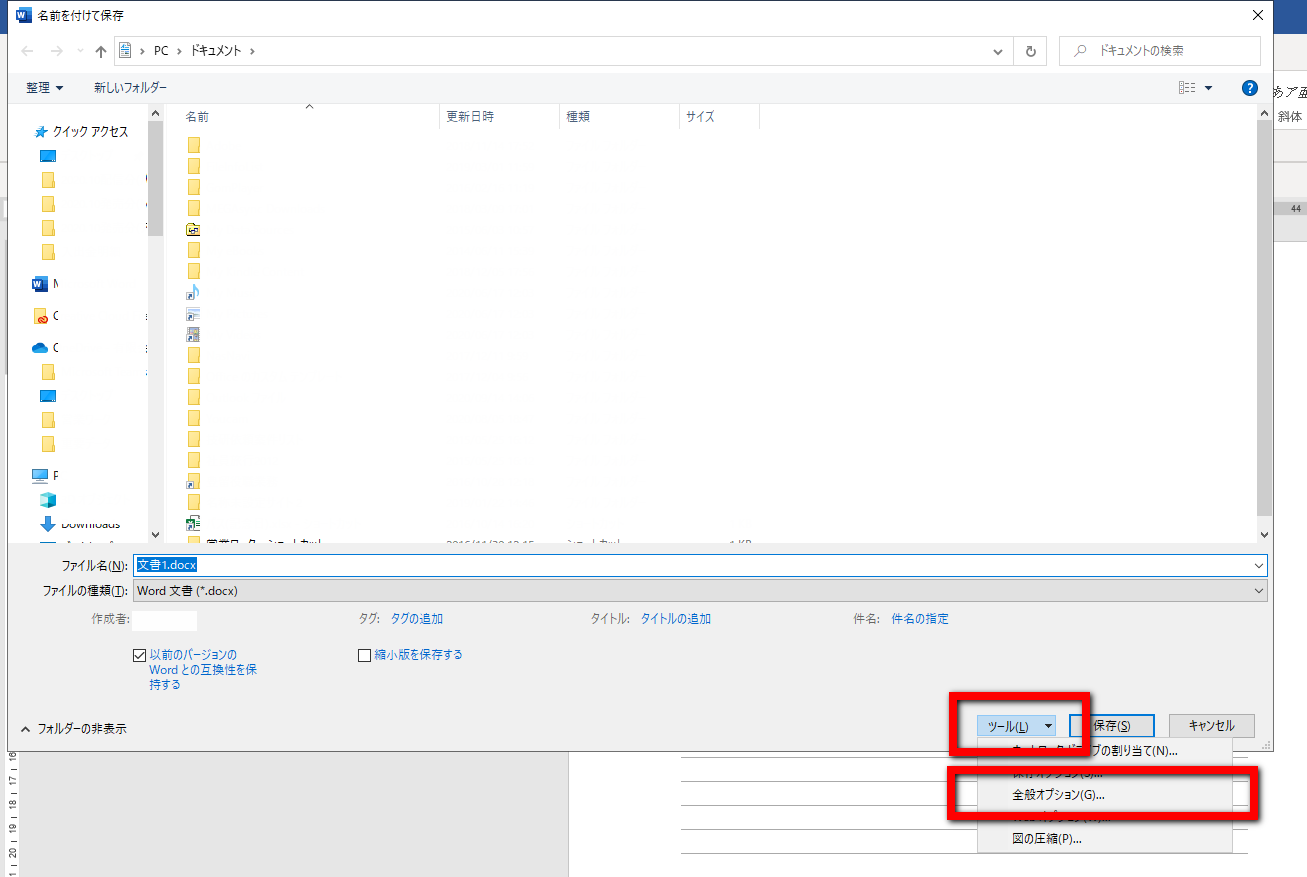Sort by サイズ column header
1307x877 pixels.
point(719,116)
